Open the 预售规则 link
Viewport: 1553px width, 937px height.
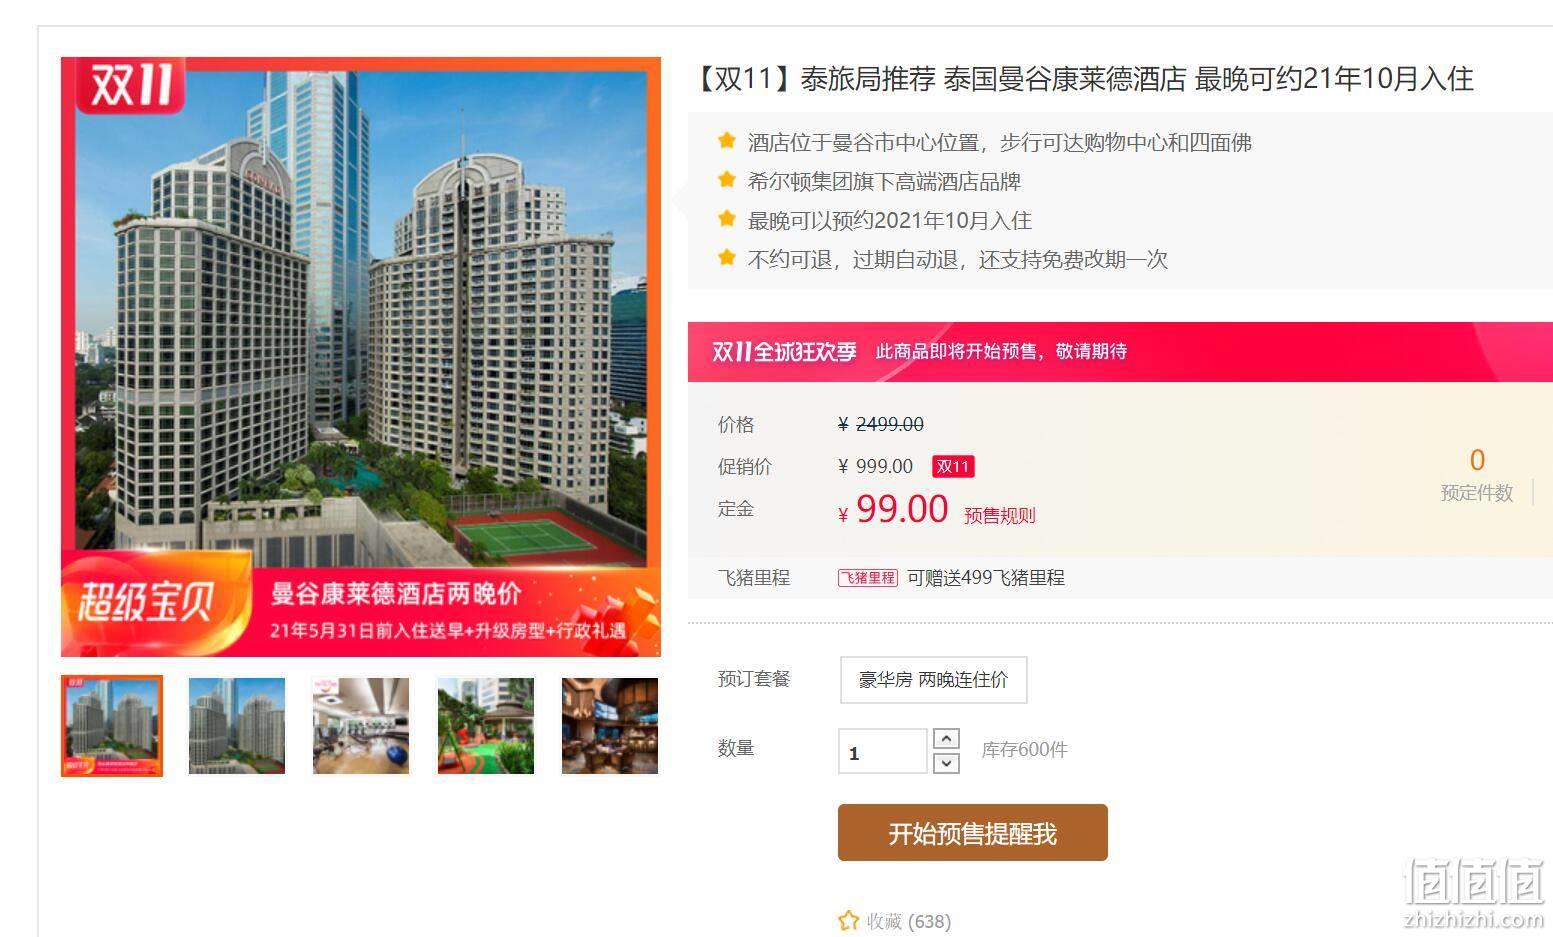pos(999,515)
